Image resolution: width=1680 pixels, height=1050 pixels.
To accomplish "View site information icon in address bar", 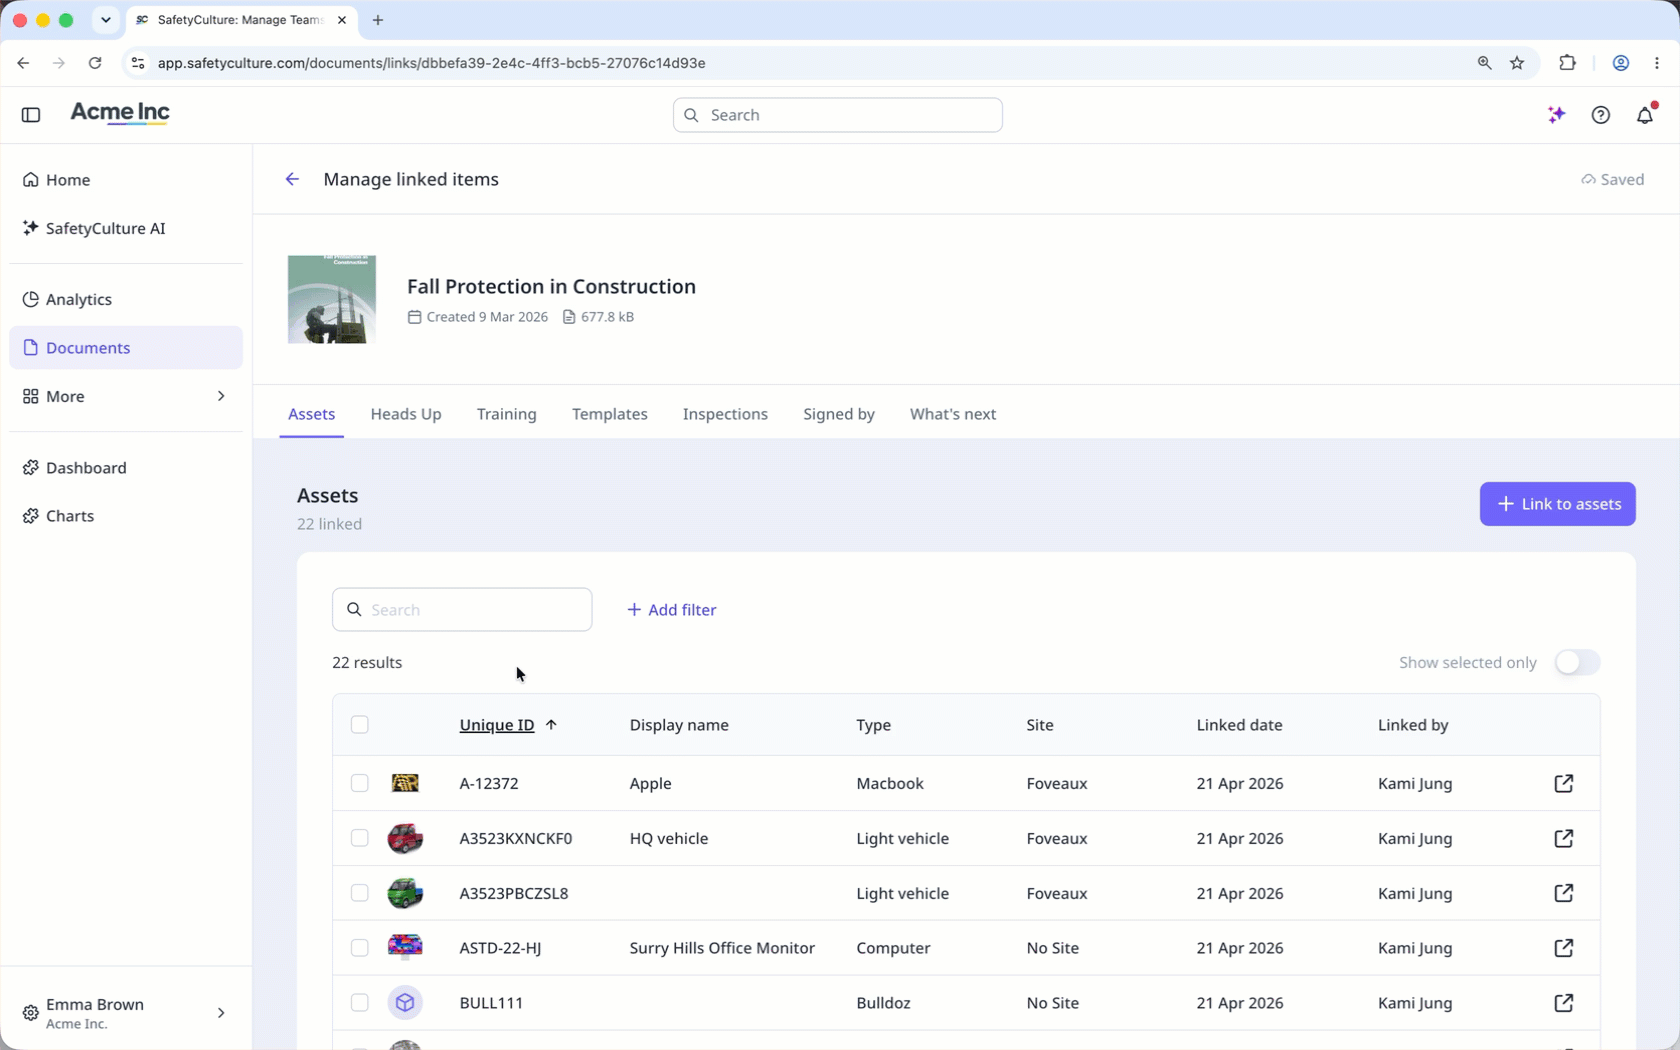I will (x=138, y=63).
